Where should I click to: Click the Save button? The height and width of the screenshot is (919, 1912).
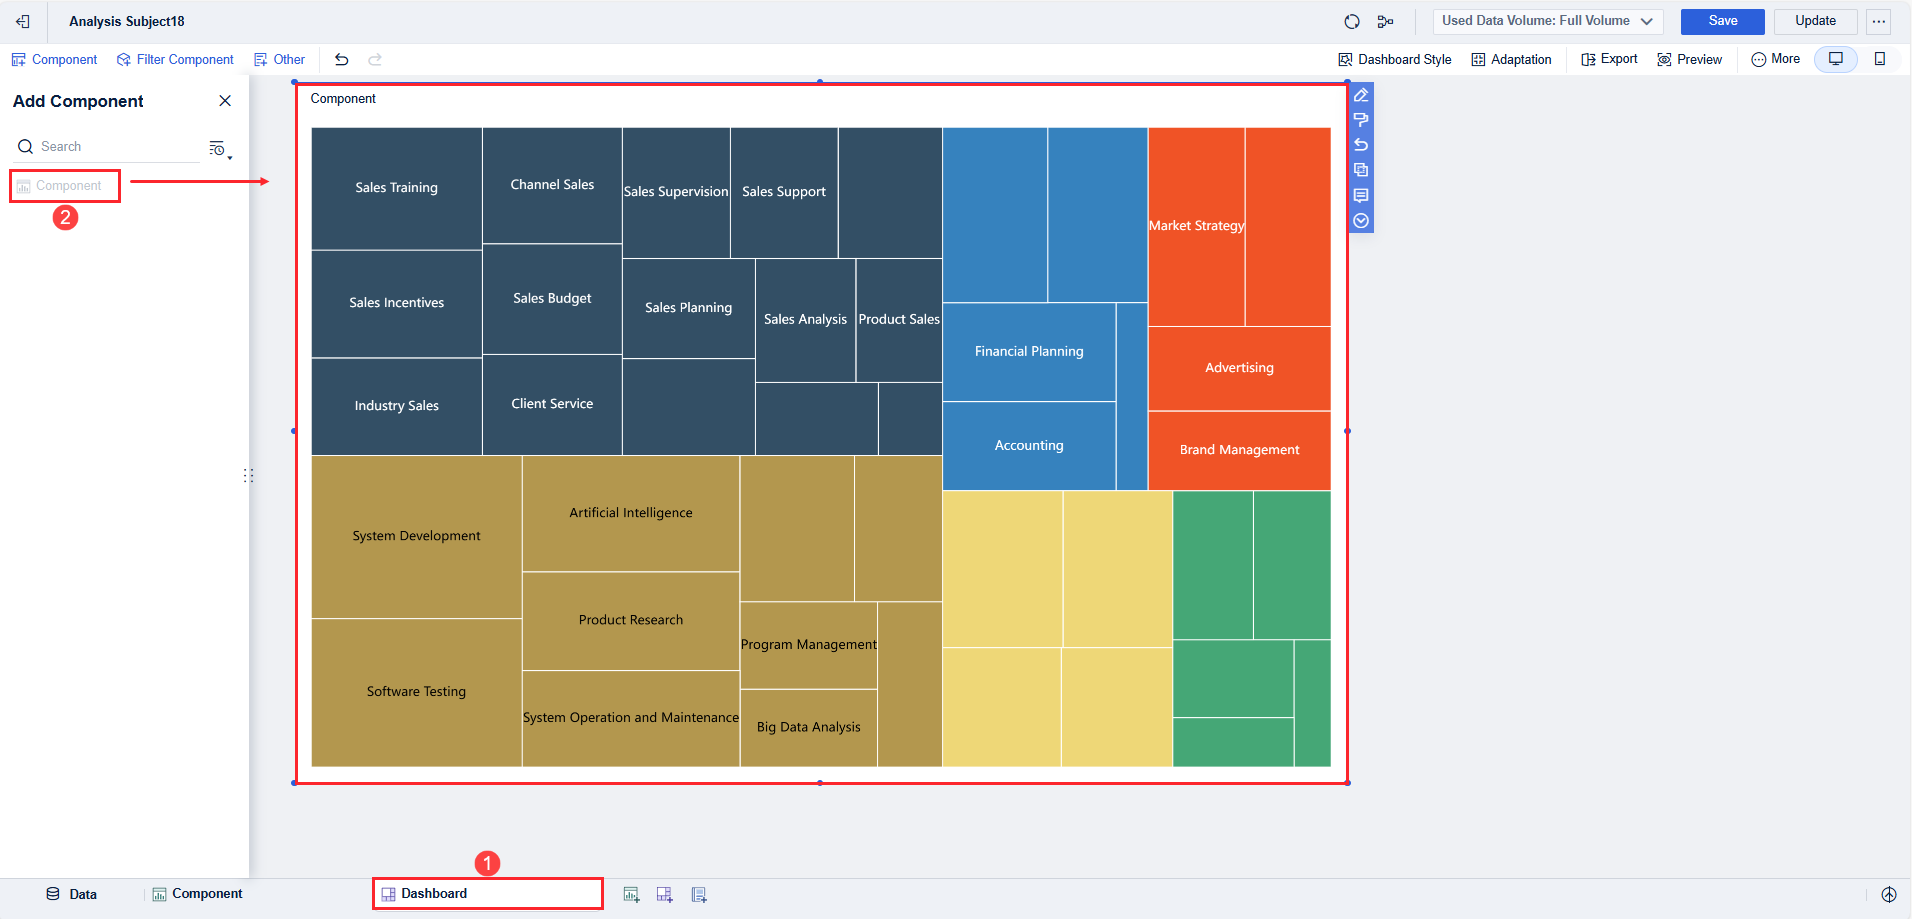[x=1723, y=21]
